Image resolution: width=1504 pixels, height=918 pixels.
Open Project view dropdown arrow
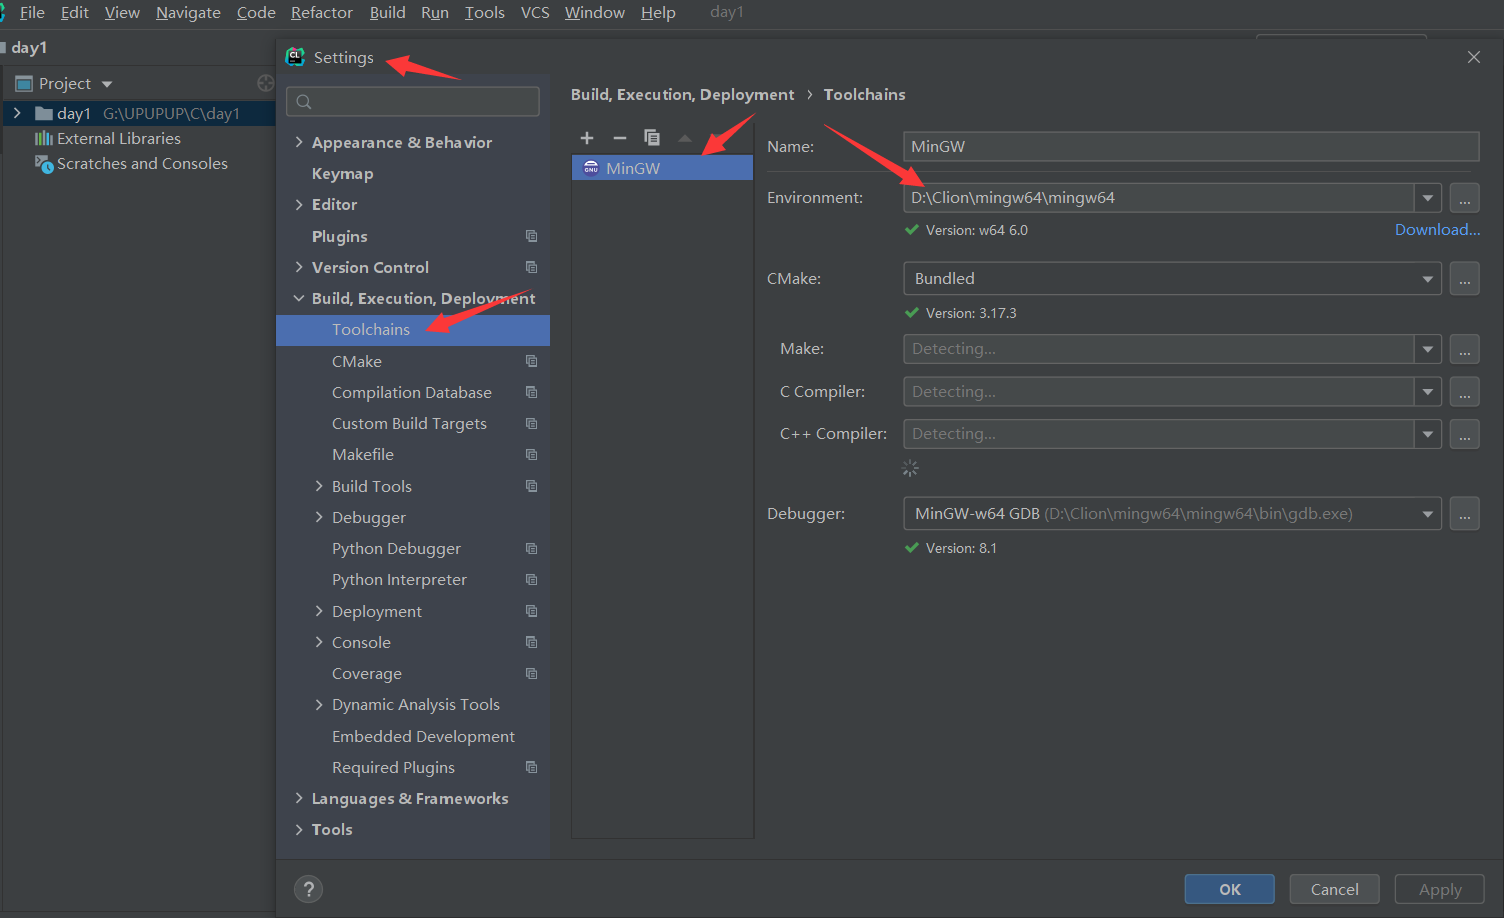pyautogui.click(x=107, y=84)
